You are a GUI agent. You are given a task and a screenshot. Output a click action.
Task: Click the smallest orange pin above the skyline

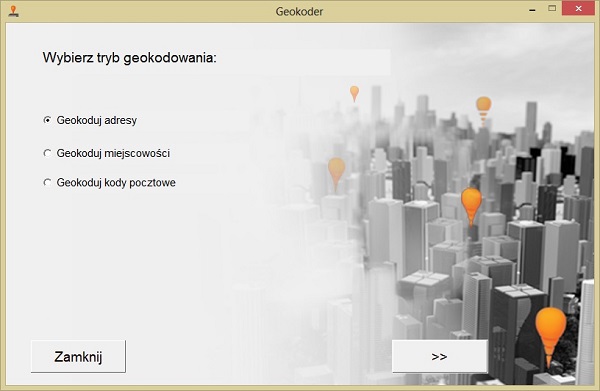point(354,94)
